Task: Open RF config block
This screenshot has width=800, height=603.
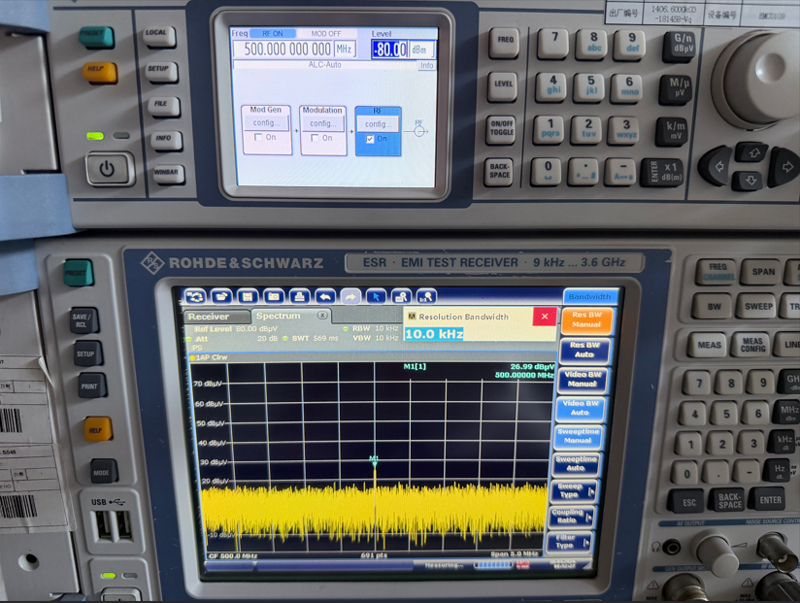Action: (378, 124)
